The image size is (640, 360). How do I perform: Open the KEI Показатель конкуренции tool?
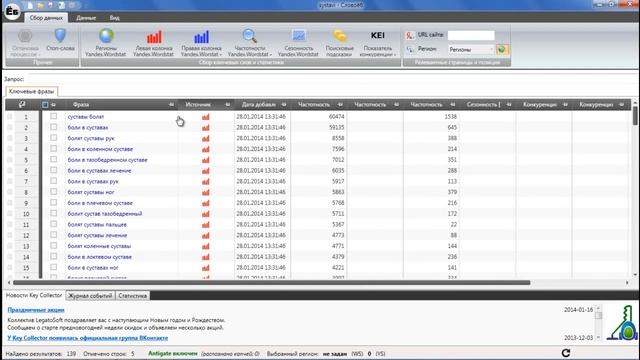[x=378, y=42]
